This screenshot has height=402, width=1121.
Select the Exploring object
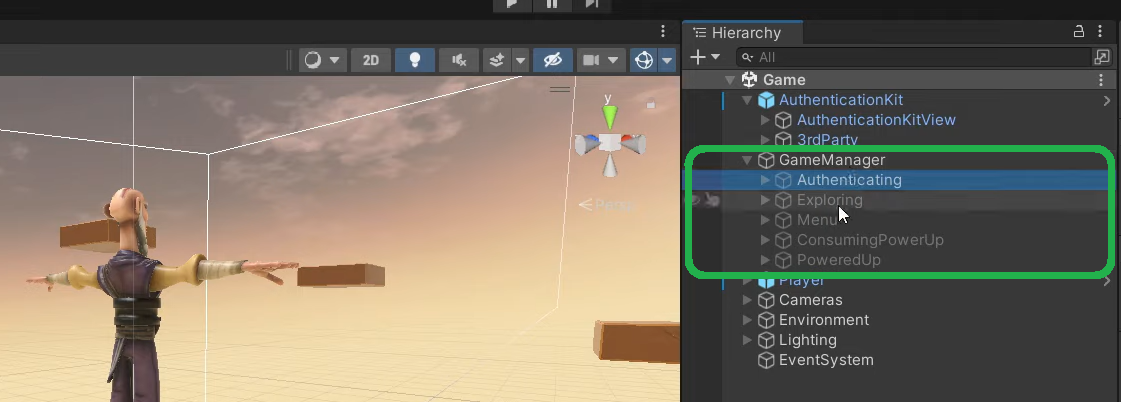pos(829,200)
